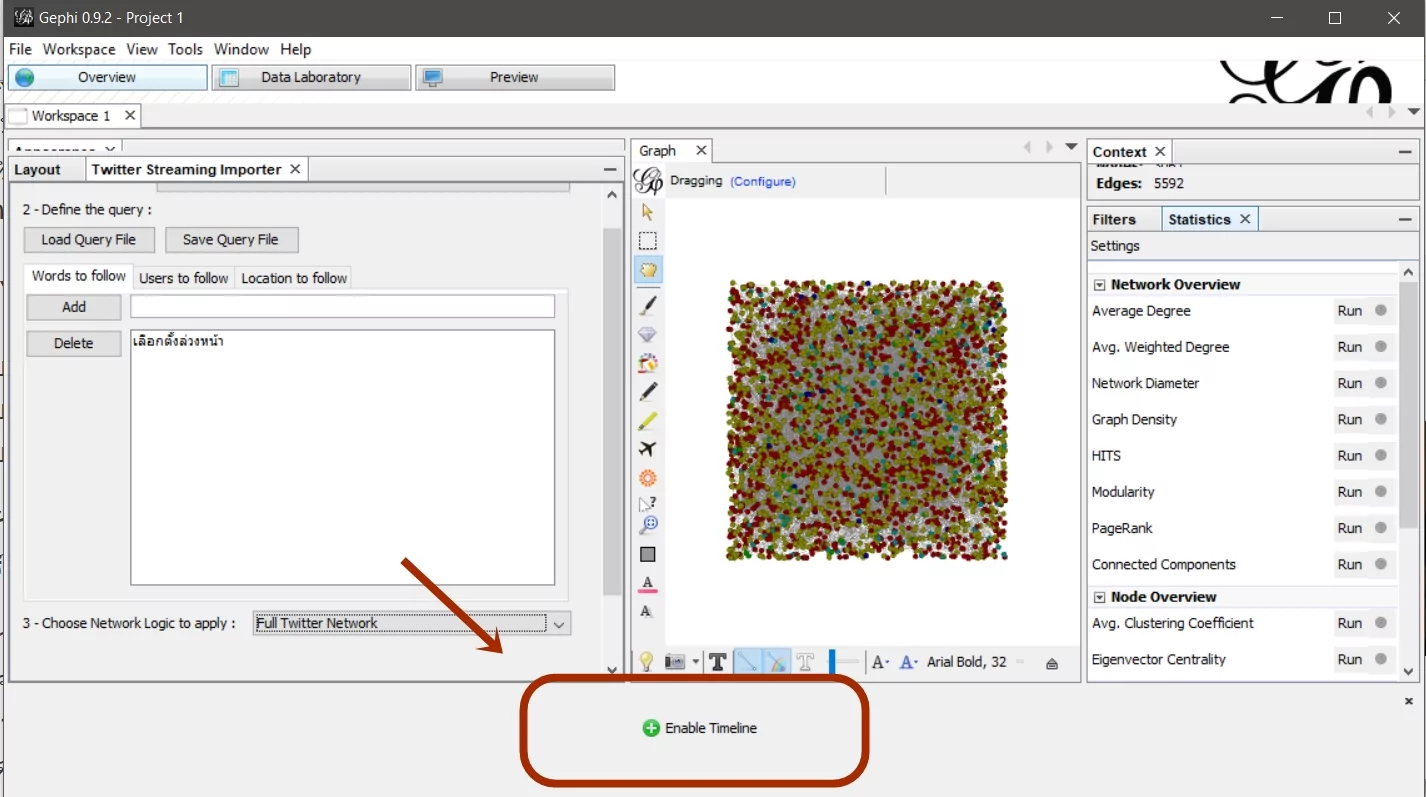The height and width of the screenshot is (797, 1426).
Task: Open the blue label color mode dropdown
Action: (908, 662)
